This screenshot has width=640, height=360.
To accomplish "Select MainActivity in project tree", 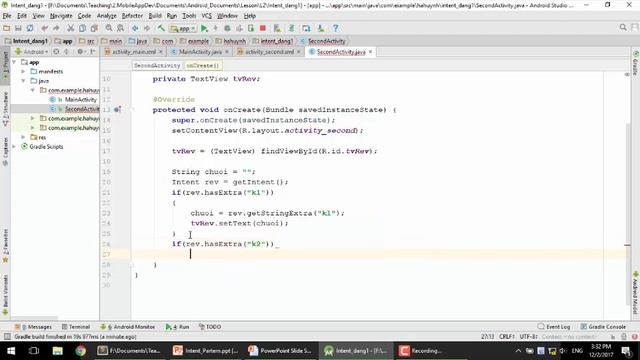I will (80, 100).
